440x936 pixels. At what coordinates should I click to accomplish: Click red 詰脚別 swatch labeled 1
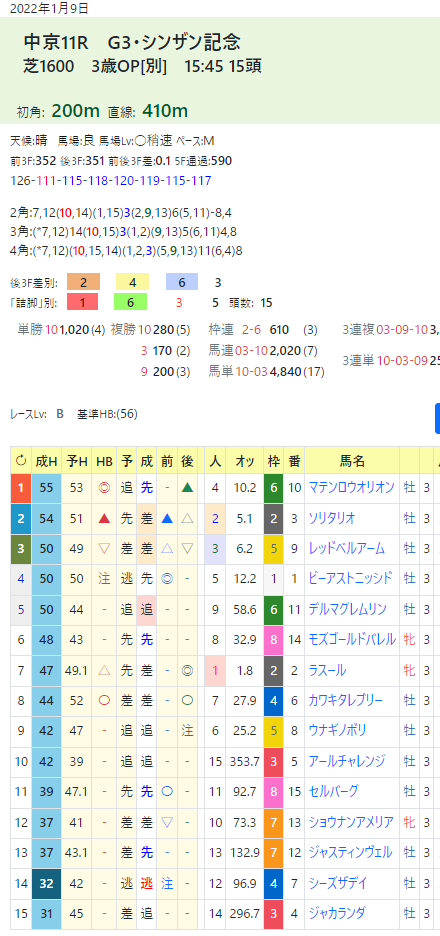point(83,302)
